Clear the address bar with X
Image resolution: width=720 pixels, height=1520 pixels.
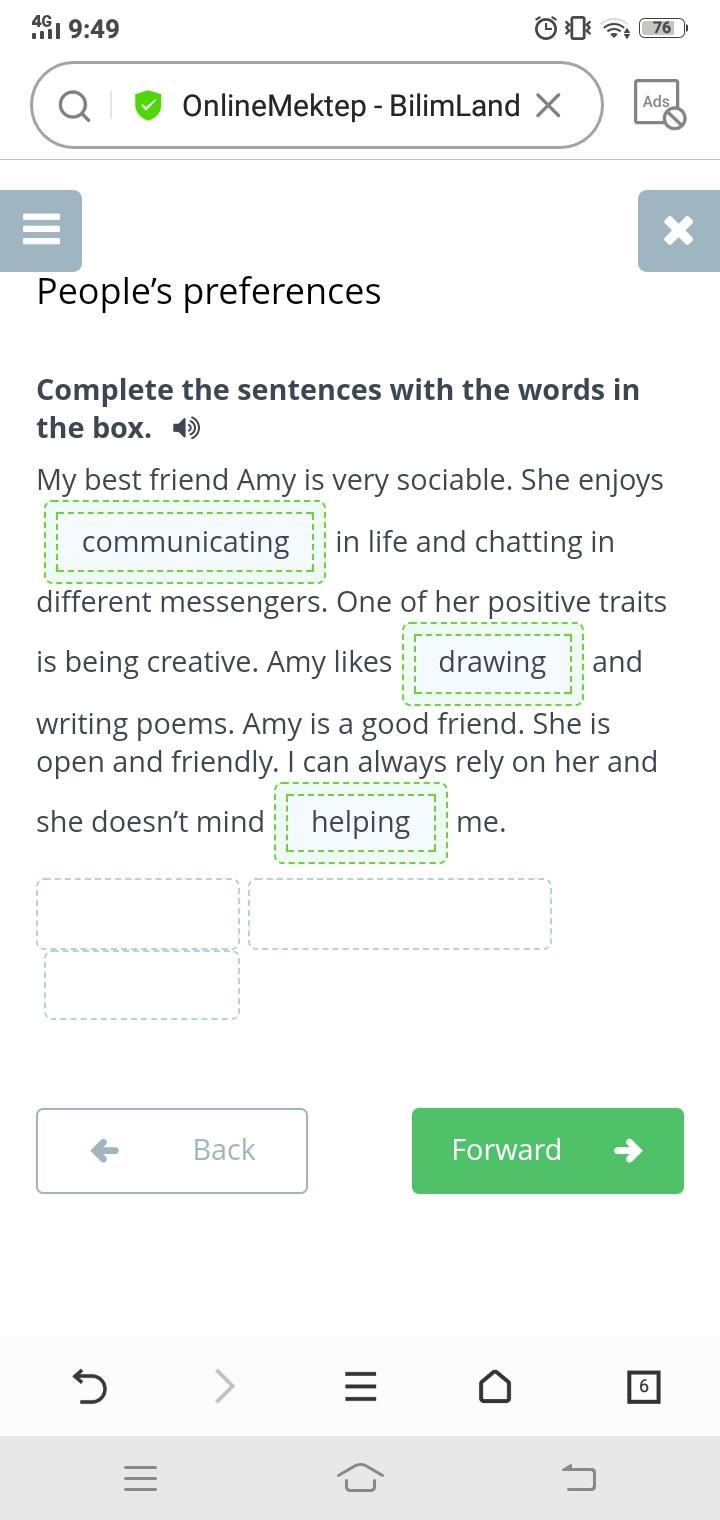(548, 105)
